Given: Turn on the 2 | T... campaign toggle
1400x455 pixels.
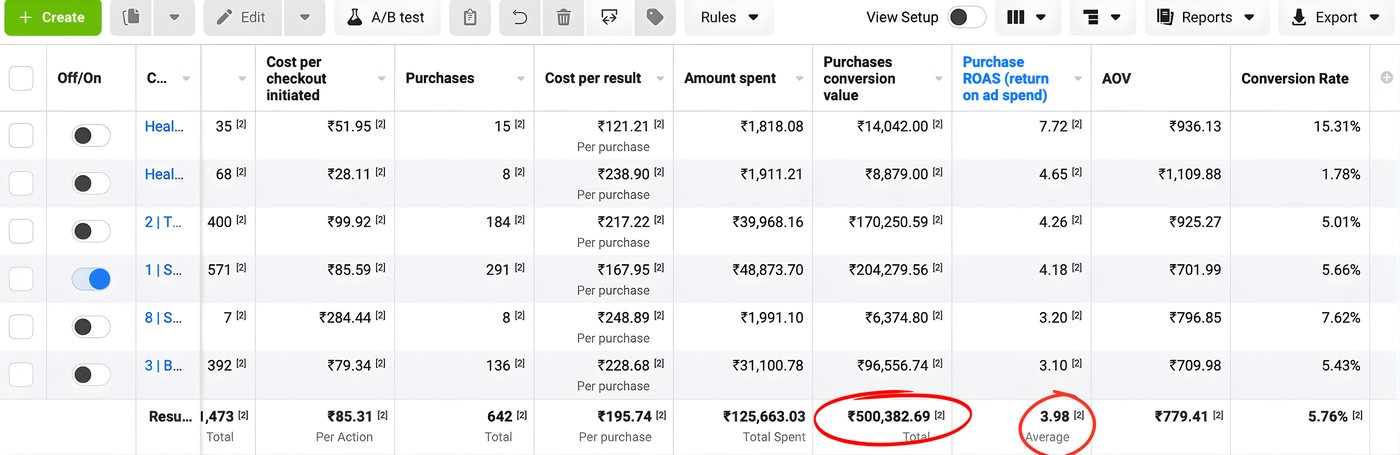Looking at the screenshot, I should [91, 231].
